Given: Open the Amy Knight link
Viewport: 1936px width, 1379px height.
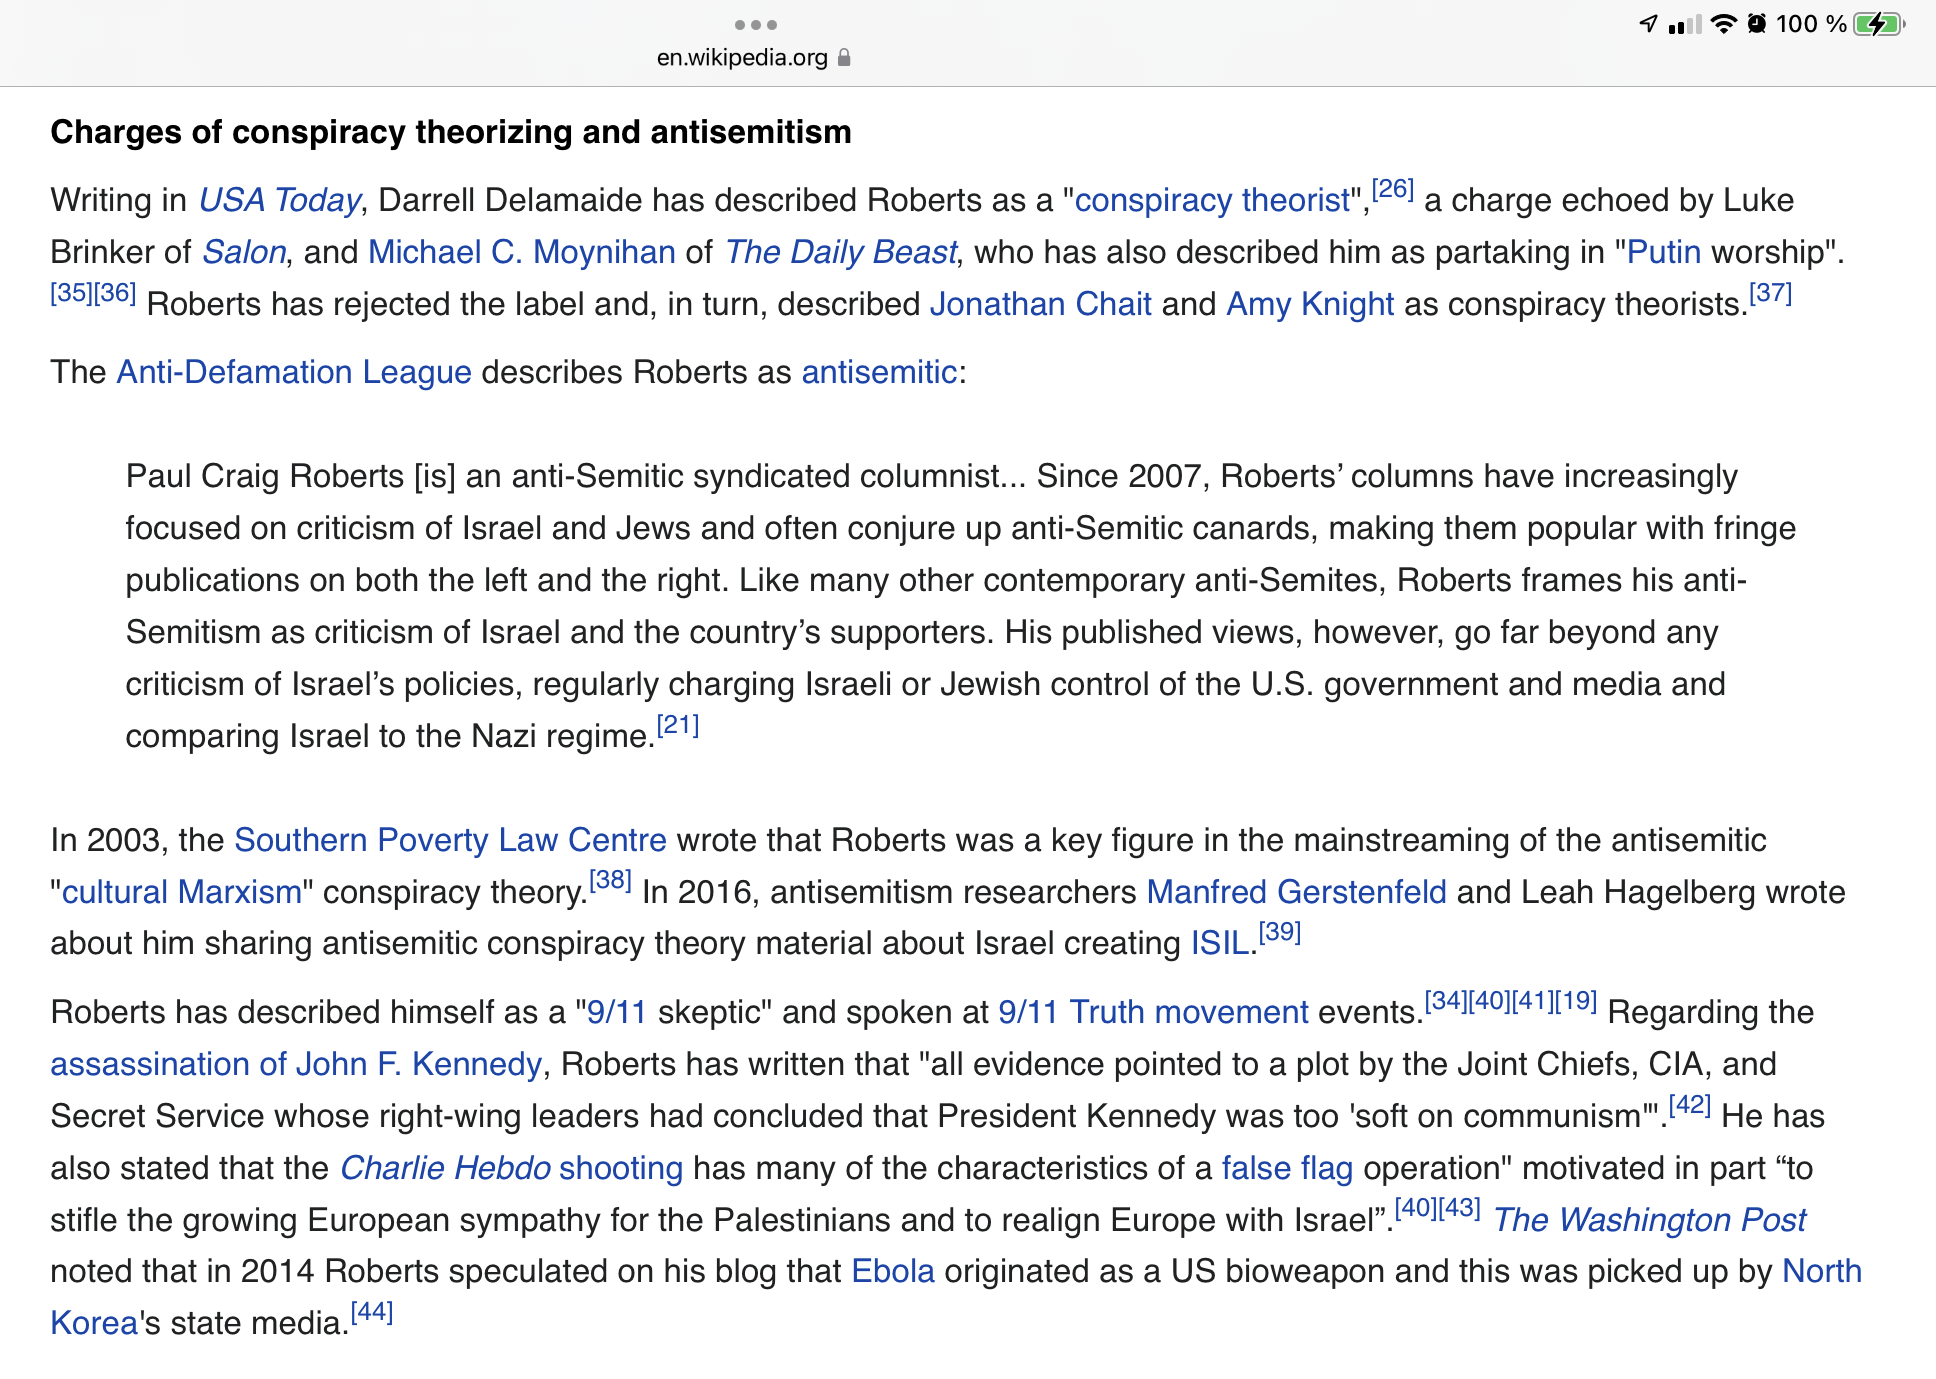Looking at the screenshot, I should [x=1310, y=304].
